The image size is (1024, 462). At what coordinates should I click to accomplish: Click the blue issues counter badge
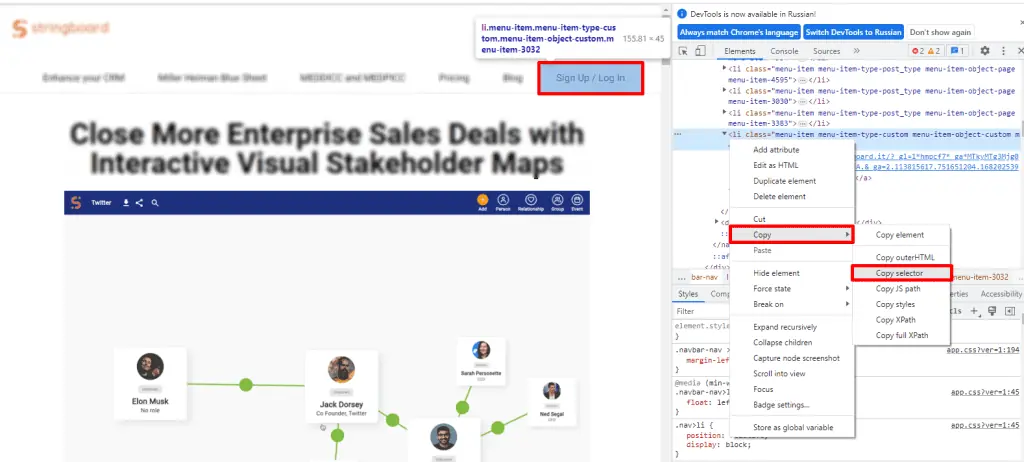coord(957,51)
